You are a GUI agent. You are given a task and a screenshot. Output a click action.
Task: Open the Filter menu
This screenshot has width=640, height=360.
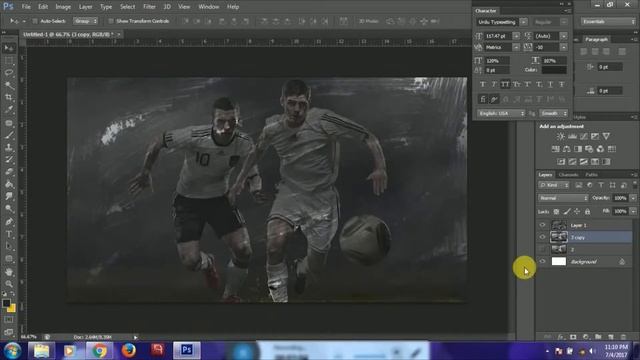149,7
